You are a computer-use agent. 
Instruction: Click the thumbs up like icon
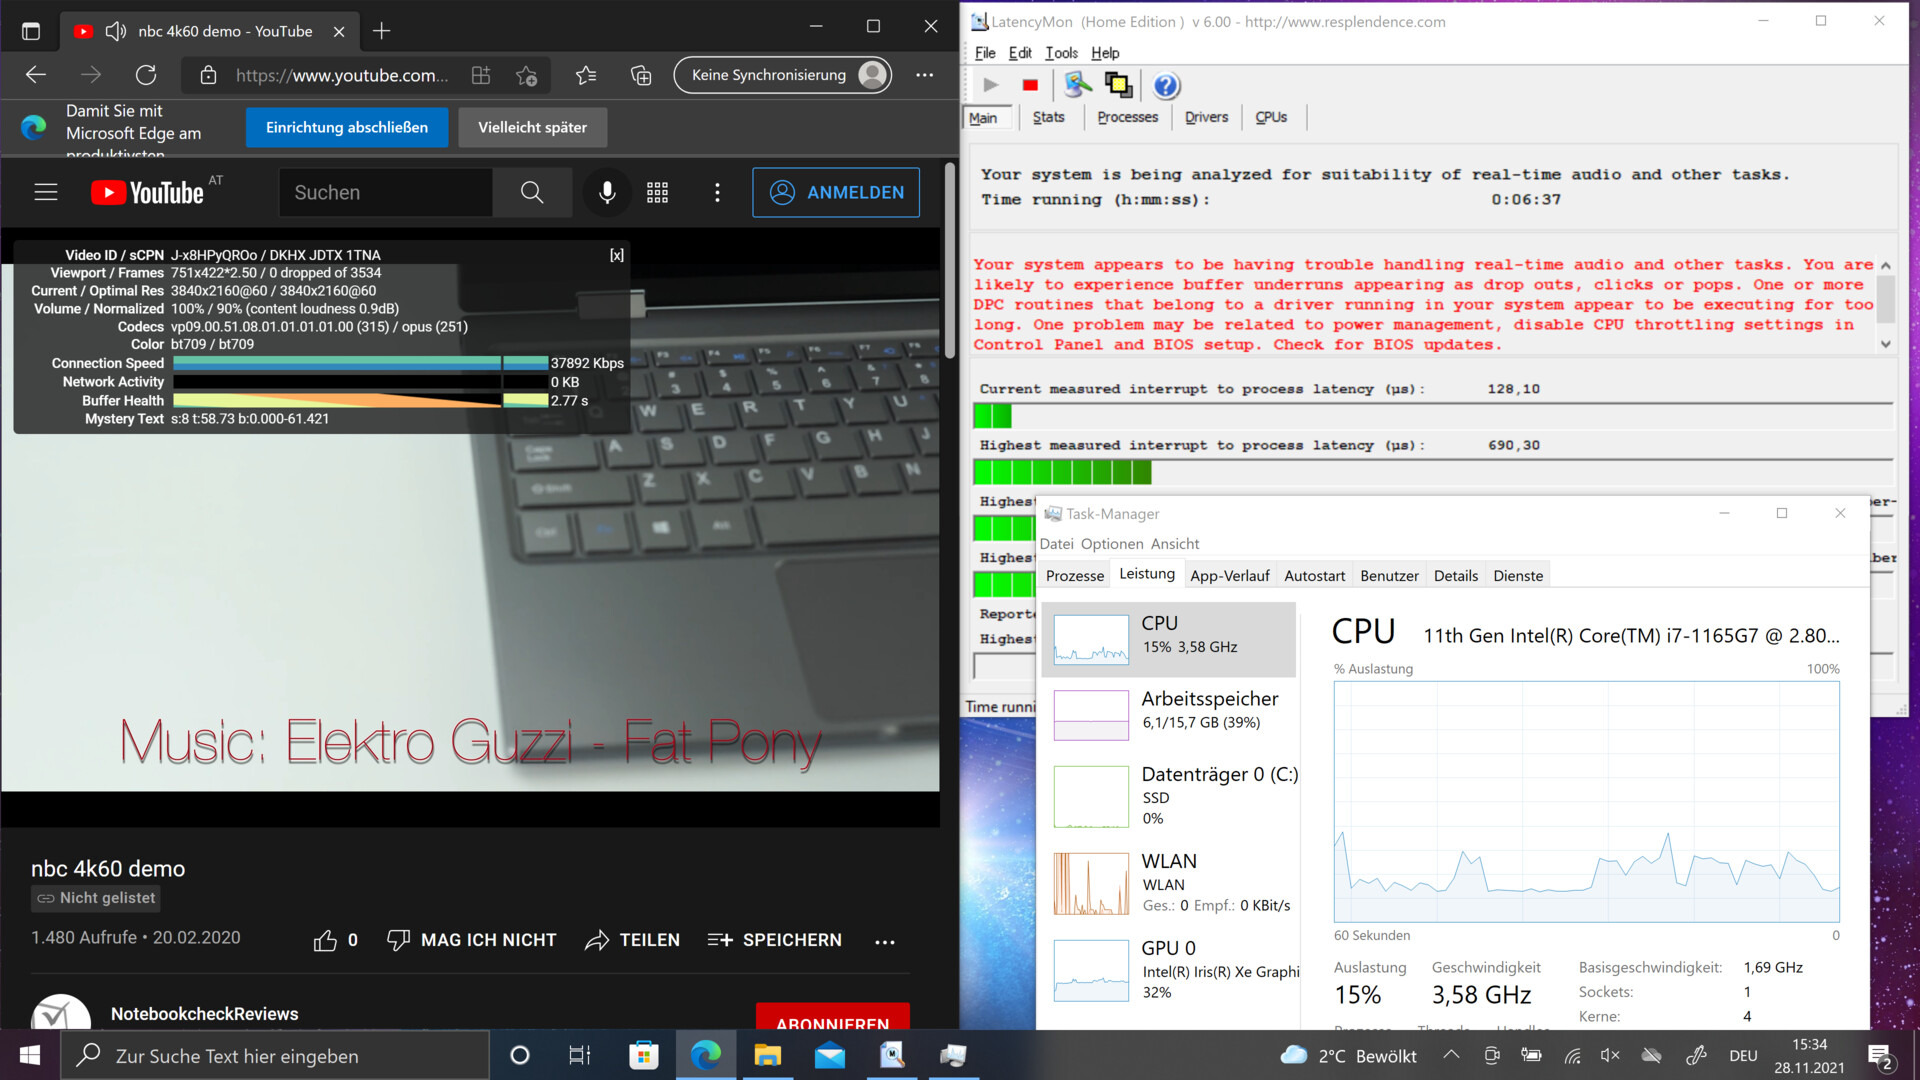coord(325,940)
